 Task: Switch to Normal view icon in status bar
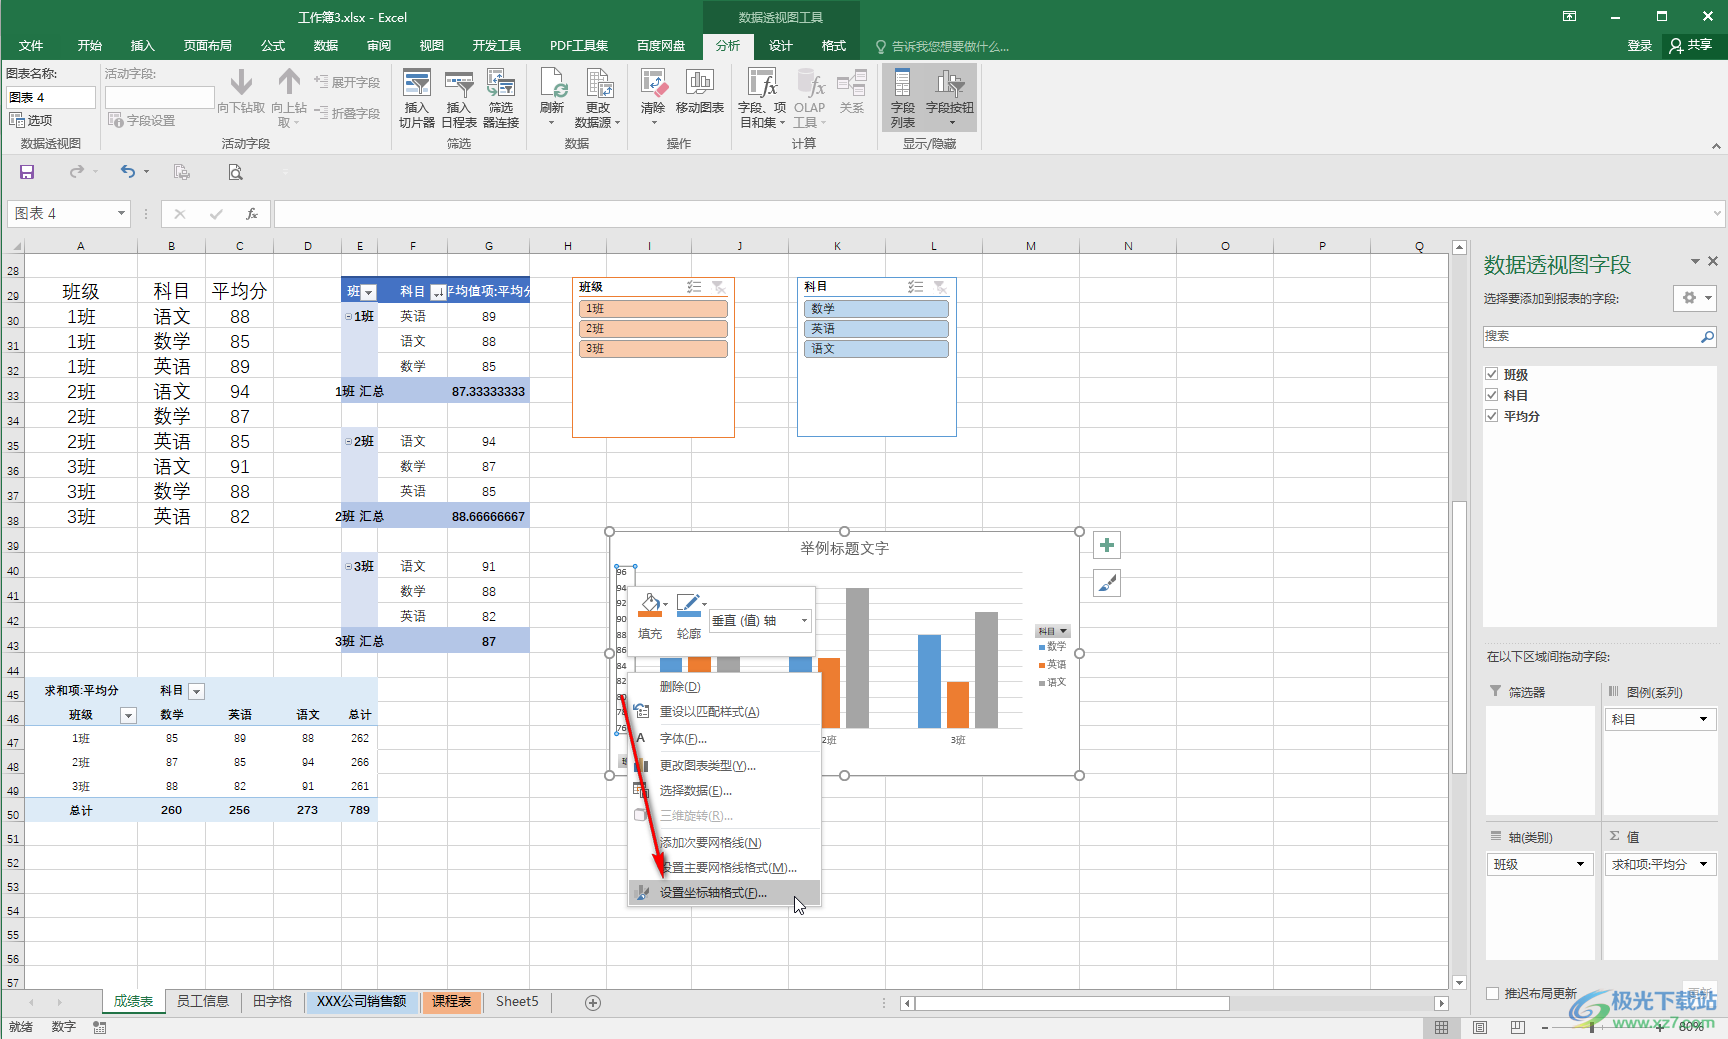[x=1441, y=1027]
